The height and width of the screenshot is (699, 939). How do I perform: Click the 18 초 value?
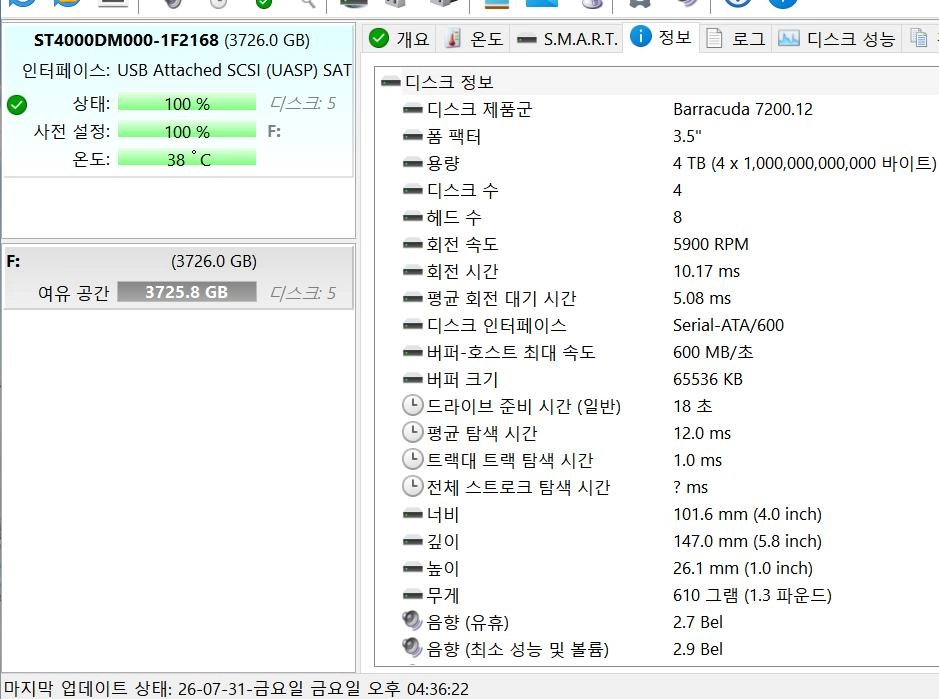693,406
